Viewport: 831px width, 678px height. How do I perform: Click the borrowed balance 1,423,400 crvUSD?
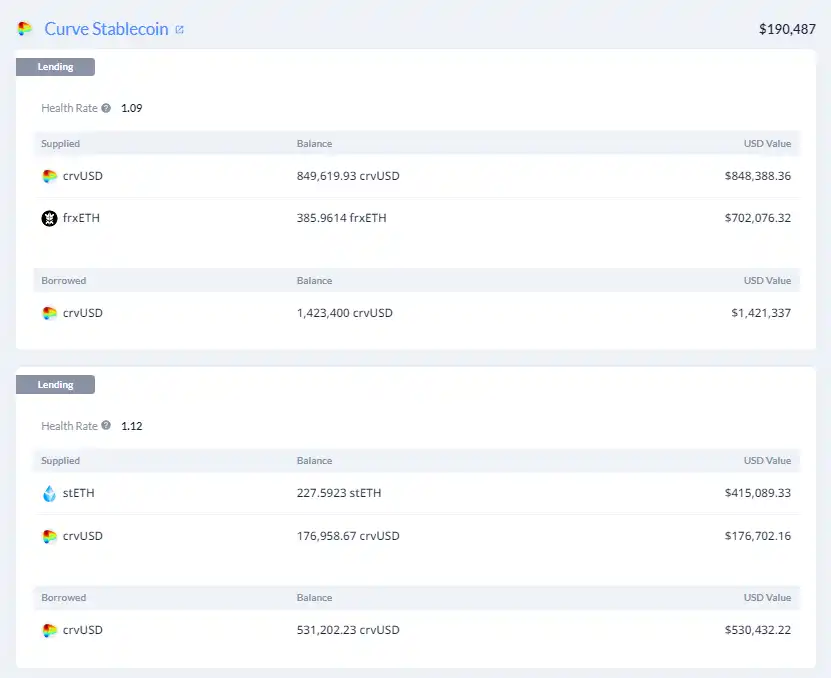(x=344, y=313)
